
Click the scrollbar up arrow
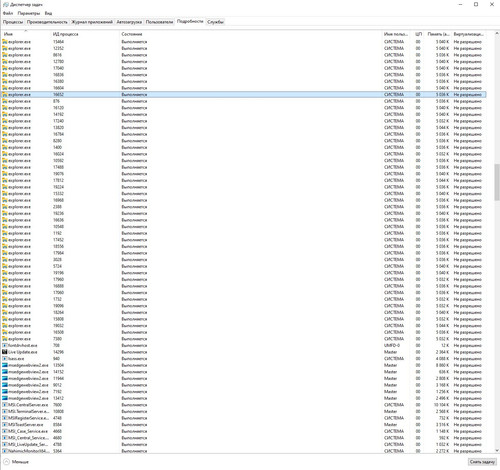(497, 34)
